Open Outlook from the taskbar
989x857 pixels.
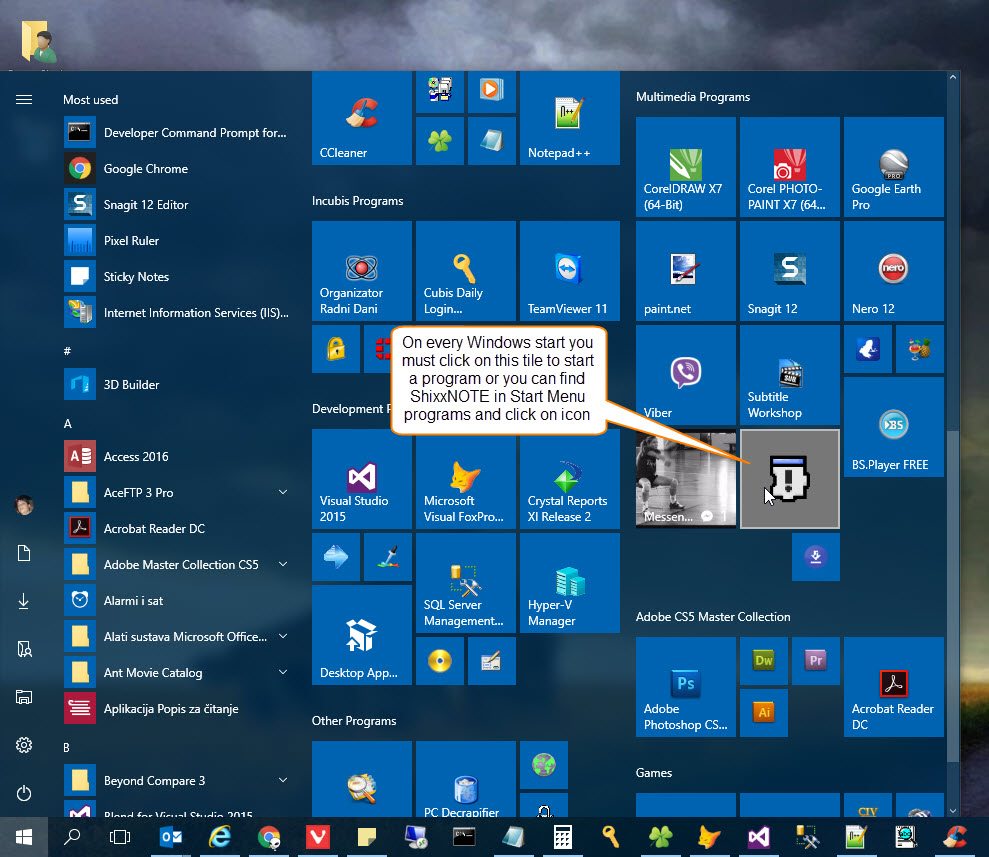171,837
